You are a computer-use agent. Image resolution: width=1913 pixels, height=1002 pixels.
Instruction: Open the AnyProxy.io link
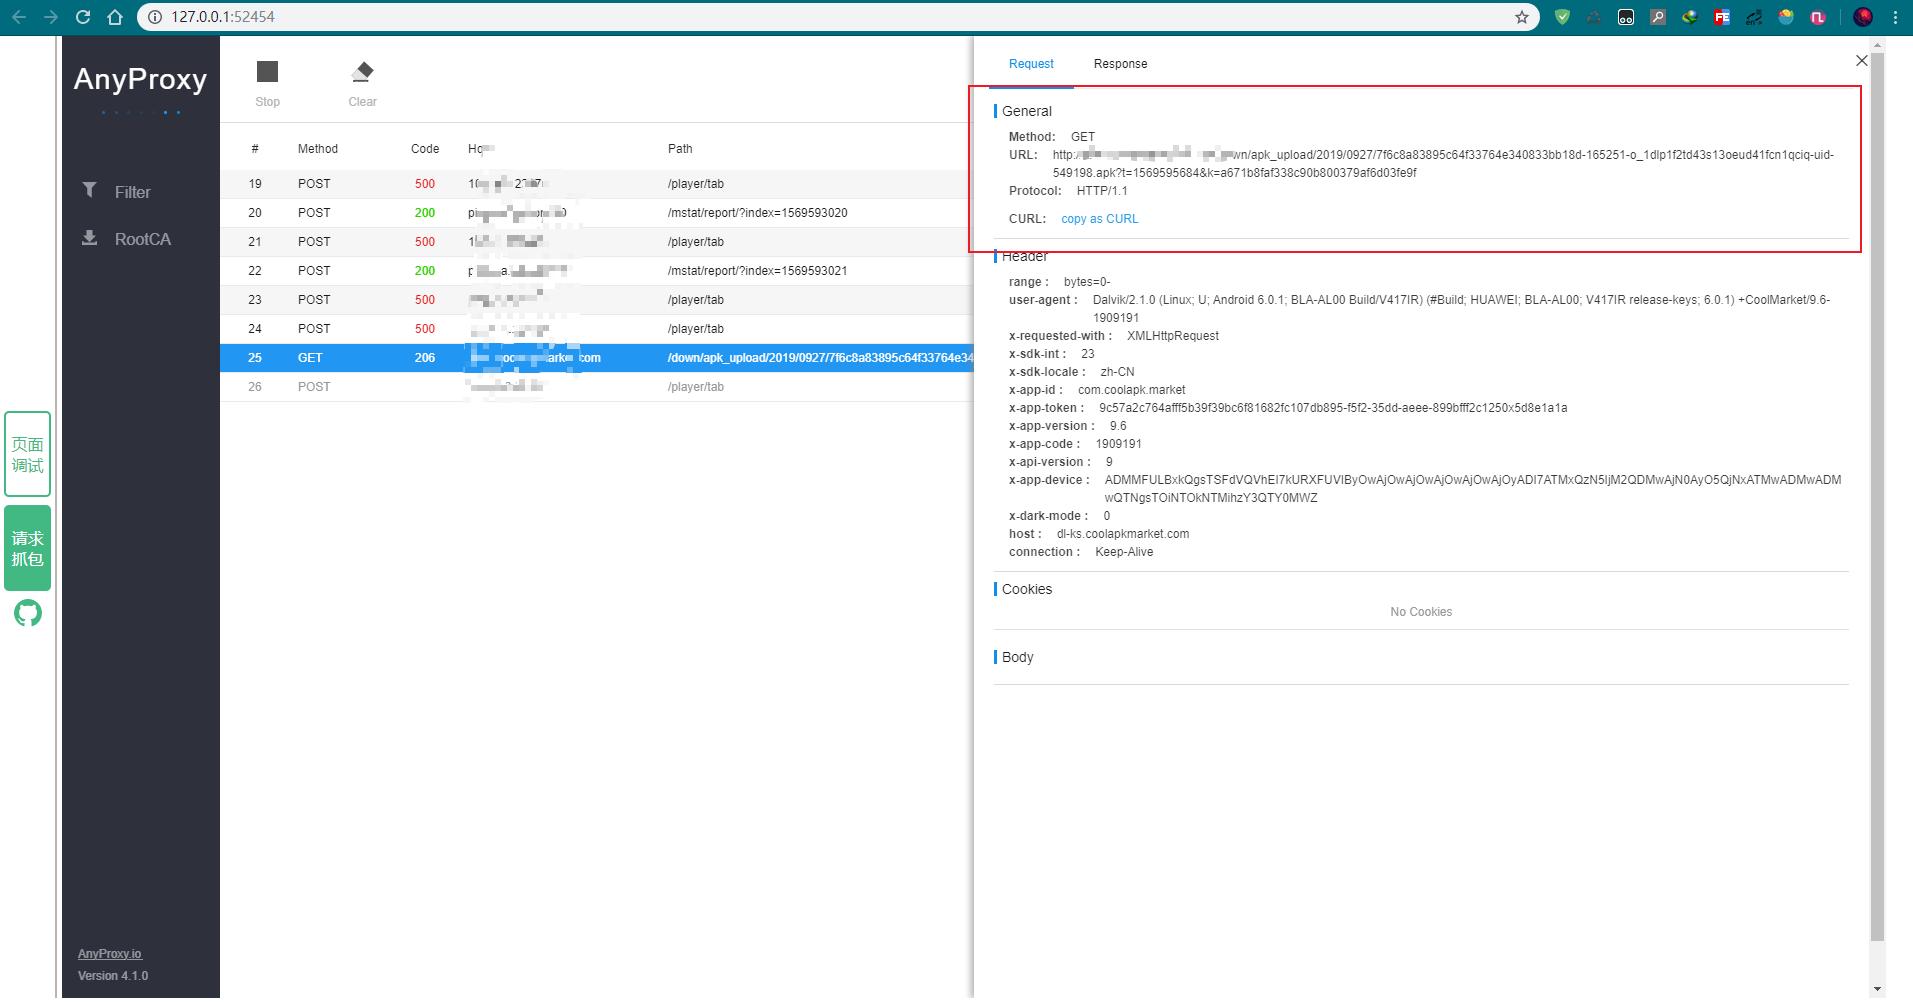click(x=110, y=953)
